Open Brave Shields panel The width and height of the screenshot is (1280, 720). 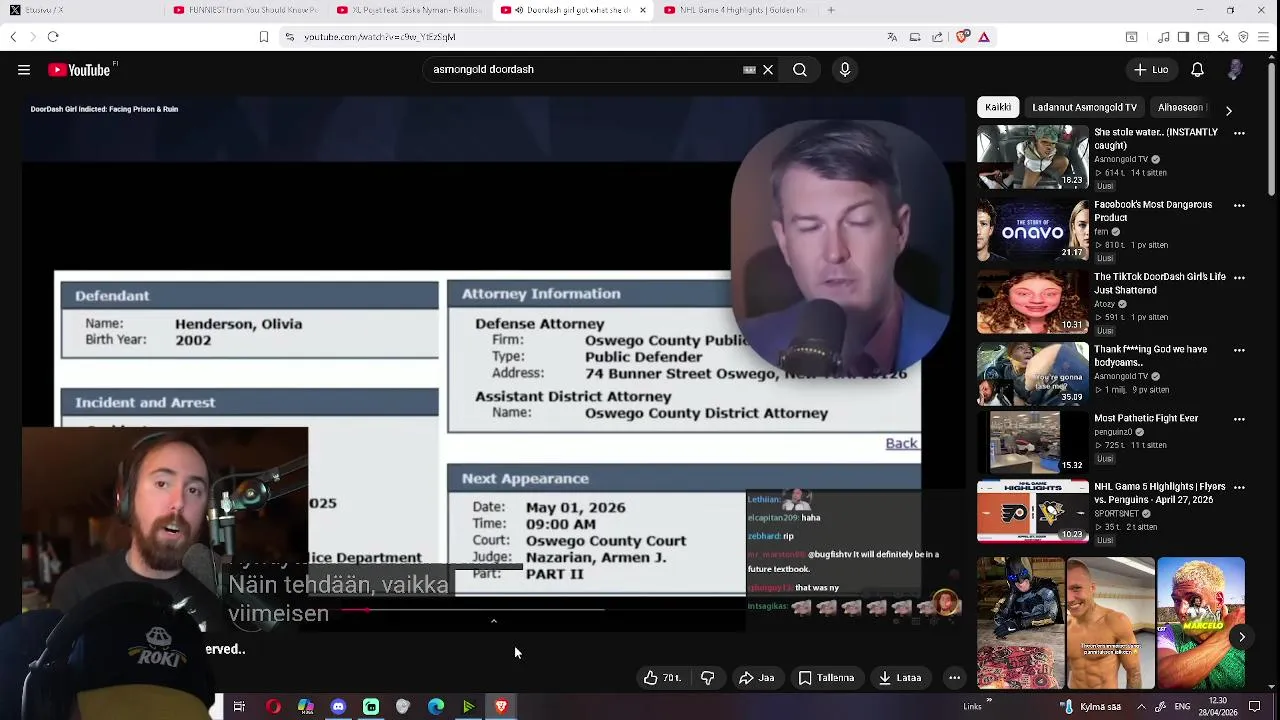coord(962,37)
